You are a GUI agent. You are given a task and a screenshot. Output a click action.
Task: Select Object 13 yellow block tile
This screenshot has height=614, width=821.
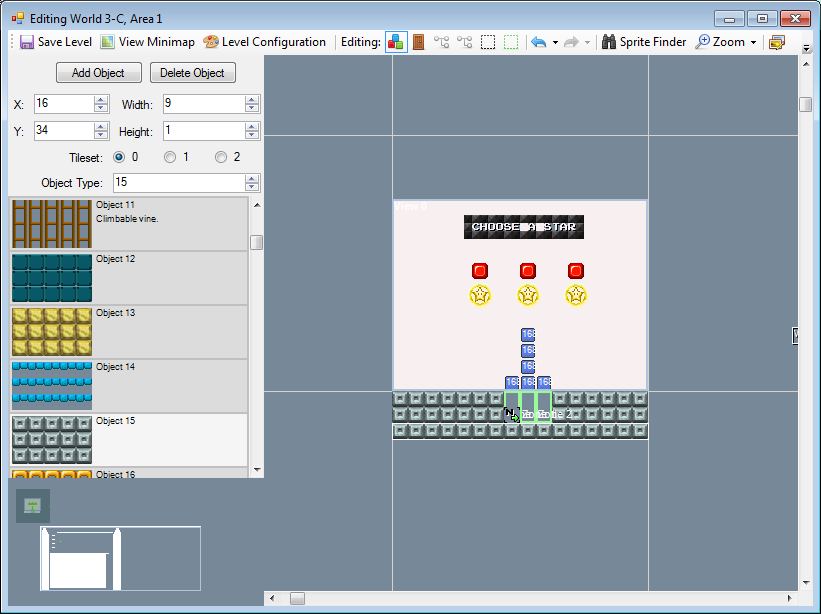[129, 332]
